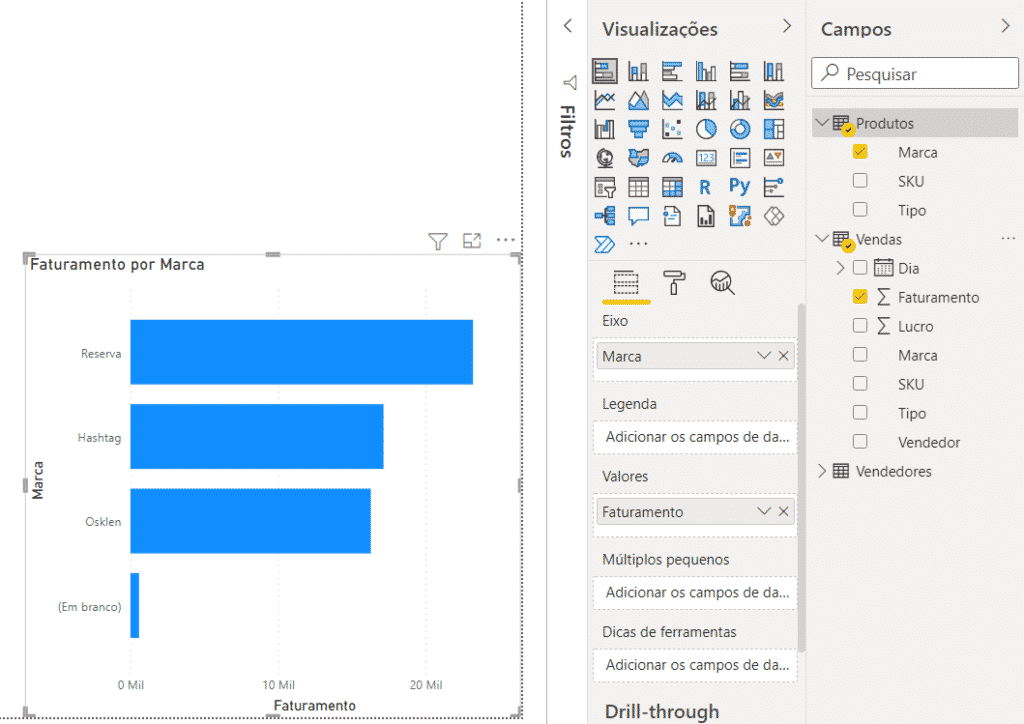Expand the Vendedores table
This screenshot has width=1024, height=724.
click(823, 471)
